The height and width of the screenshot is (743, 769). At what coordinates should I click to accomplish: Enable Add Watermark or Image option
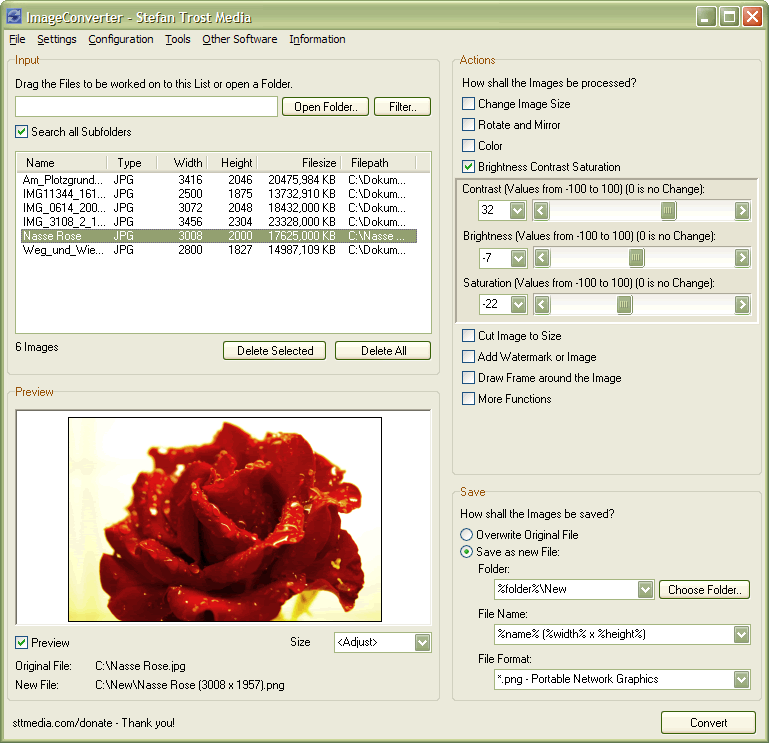pos(469,357)
